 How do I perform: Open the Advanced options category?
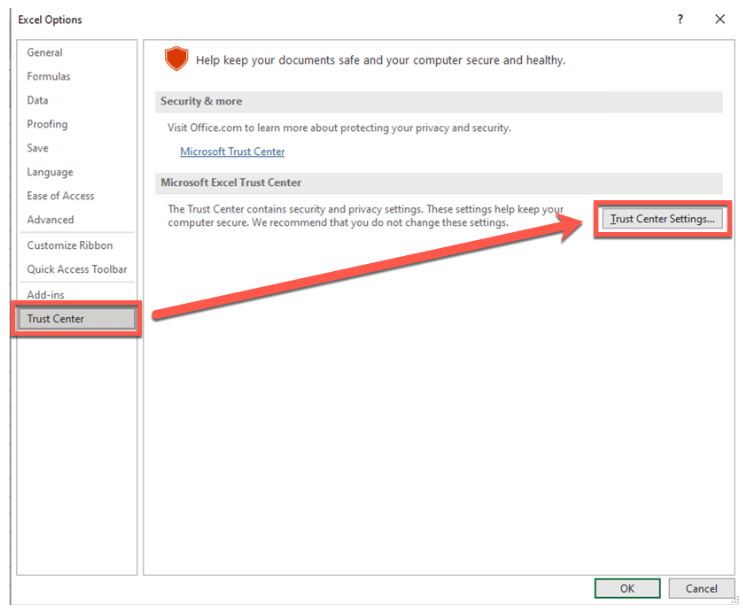50,220
